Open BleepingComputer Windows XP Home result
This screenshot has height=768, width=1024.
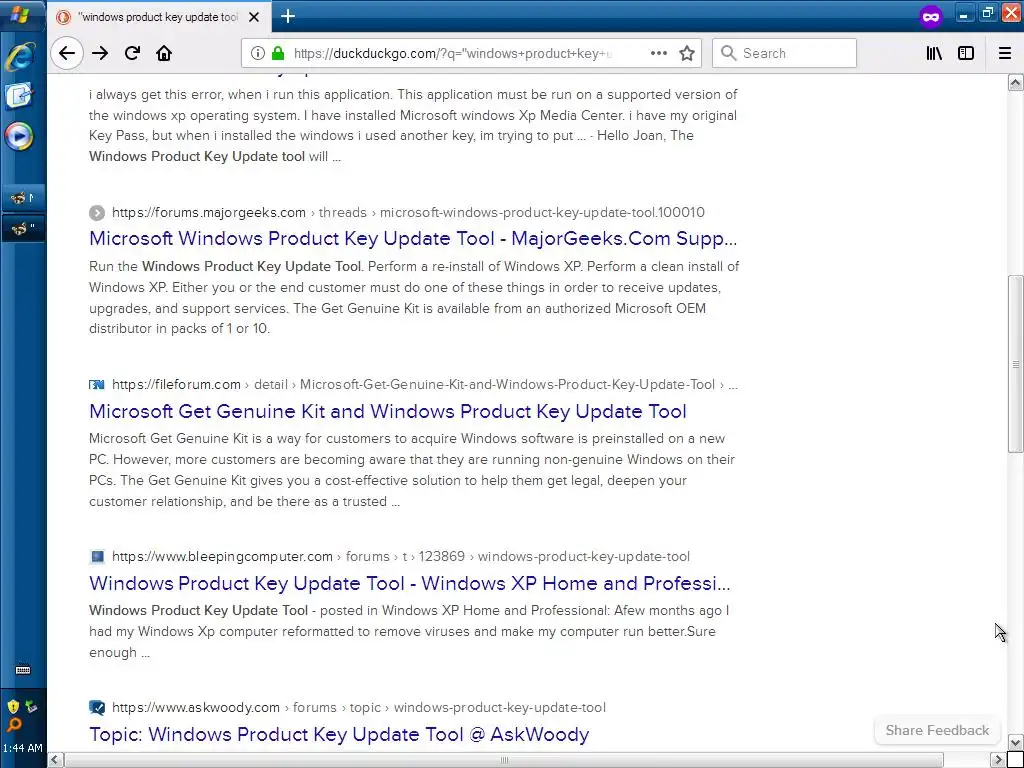pyautogui.click(x=409, y=583)
